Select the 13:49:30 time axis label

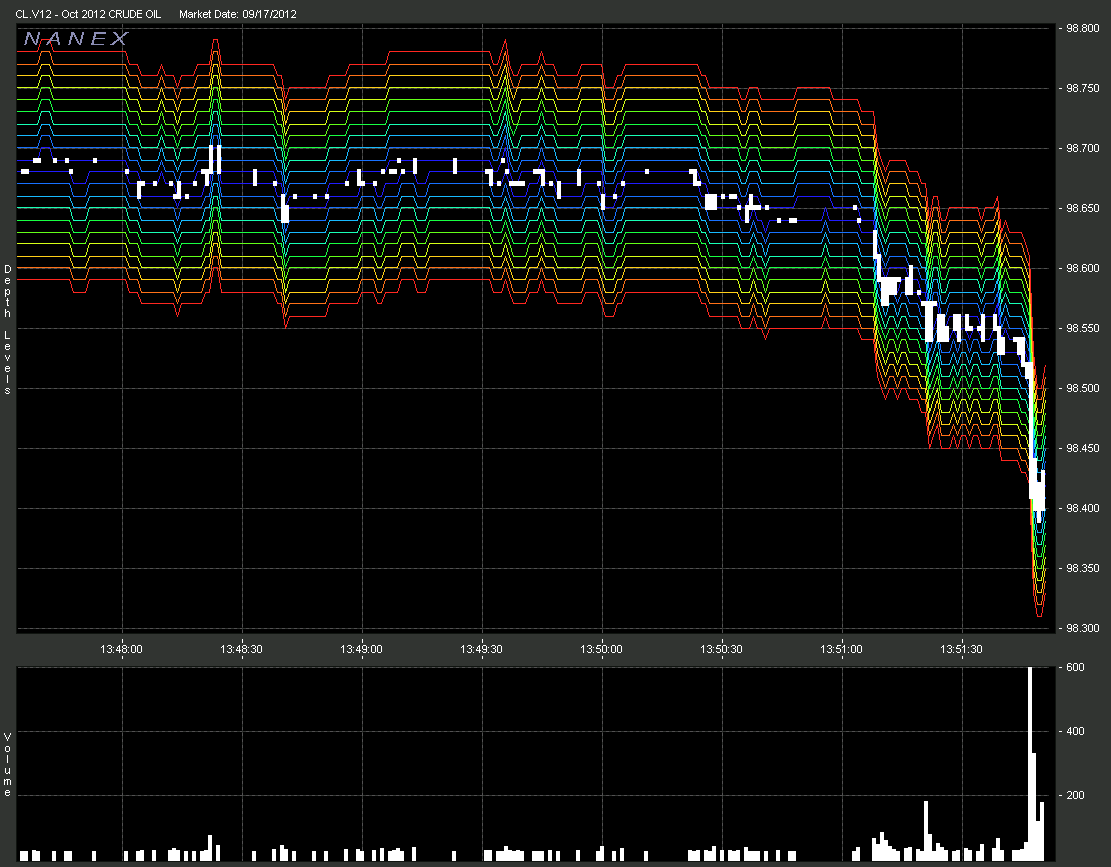[x=482, y=648]
